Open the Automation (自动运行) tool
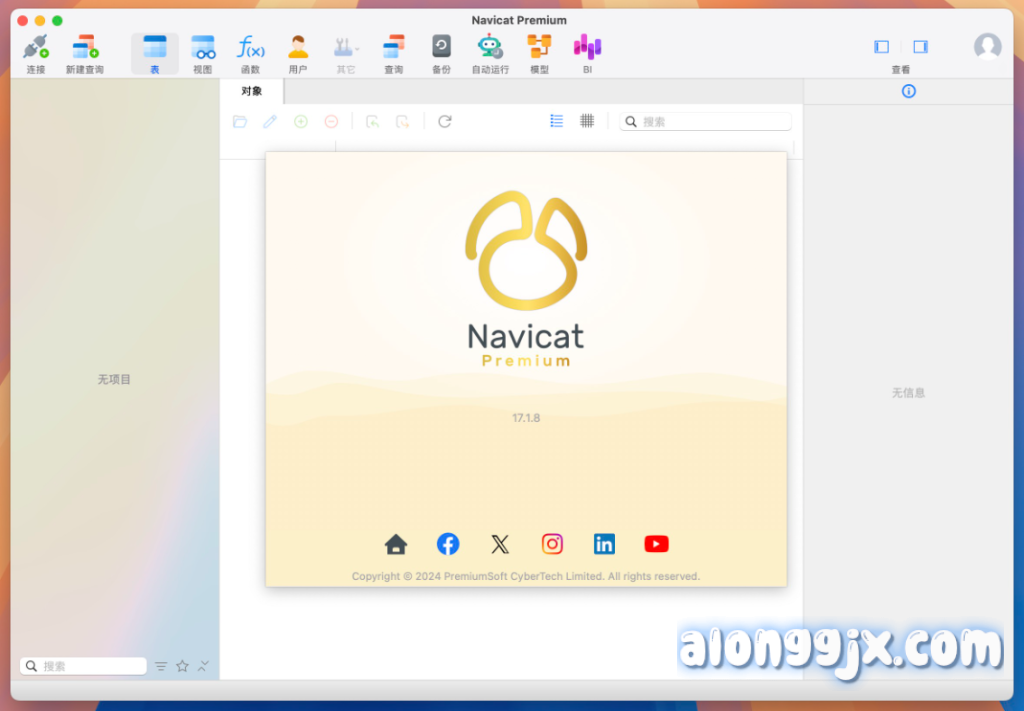The image size is (1024, 711). coord(490,51)
